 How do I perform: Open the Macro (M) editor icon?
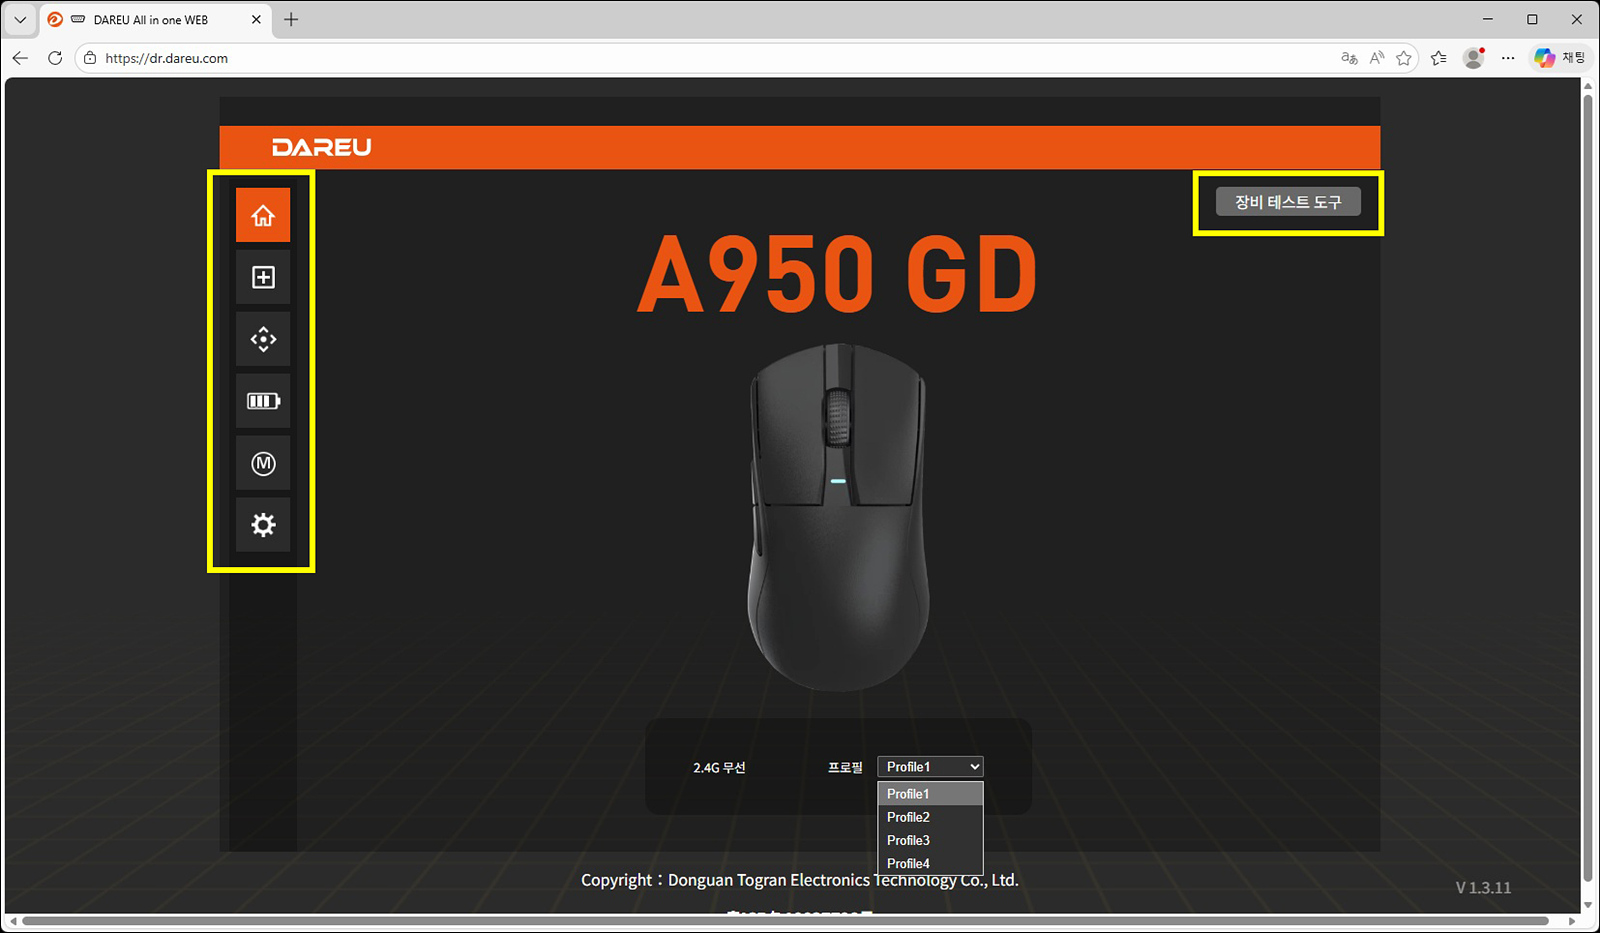(263, 463)
